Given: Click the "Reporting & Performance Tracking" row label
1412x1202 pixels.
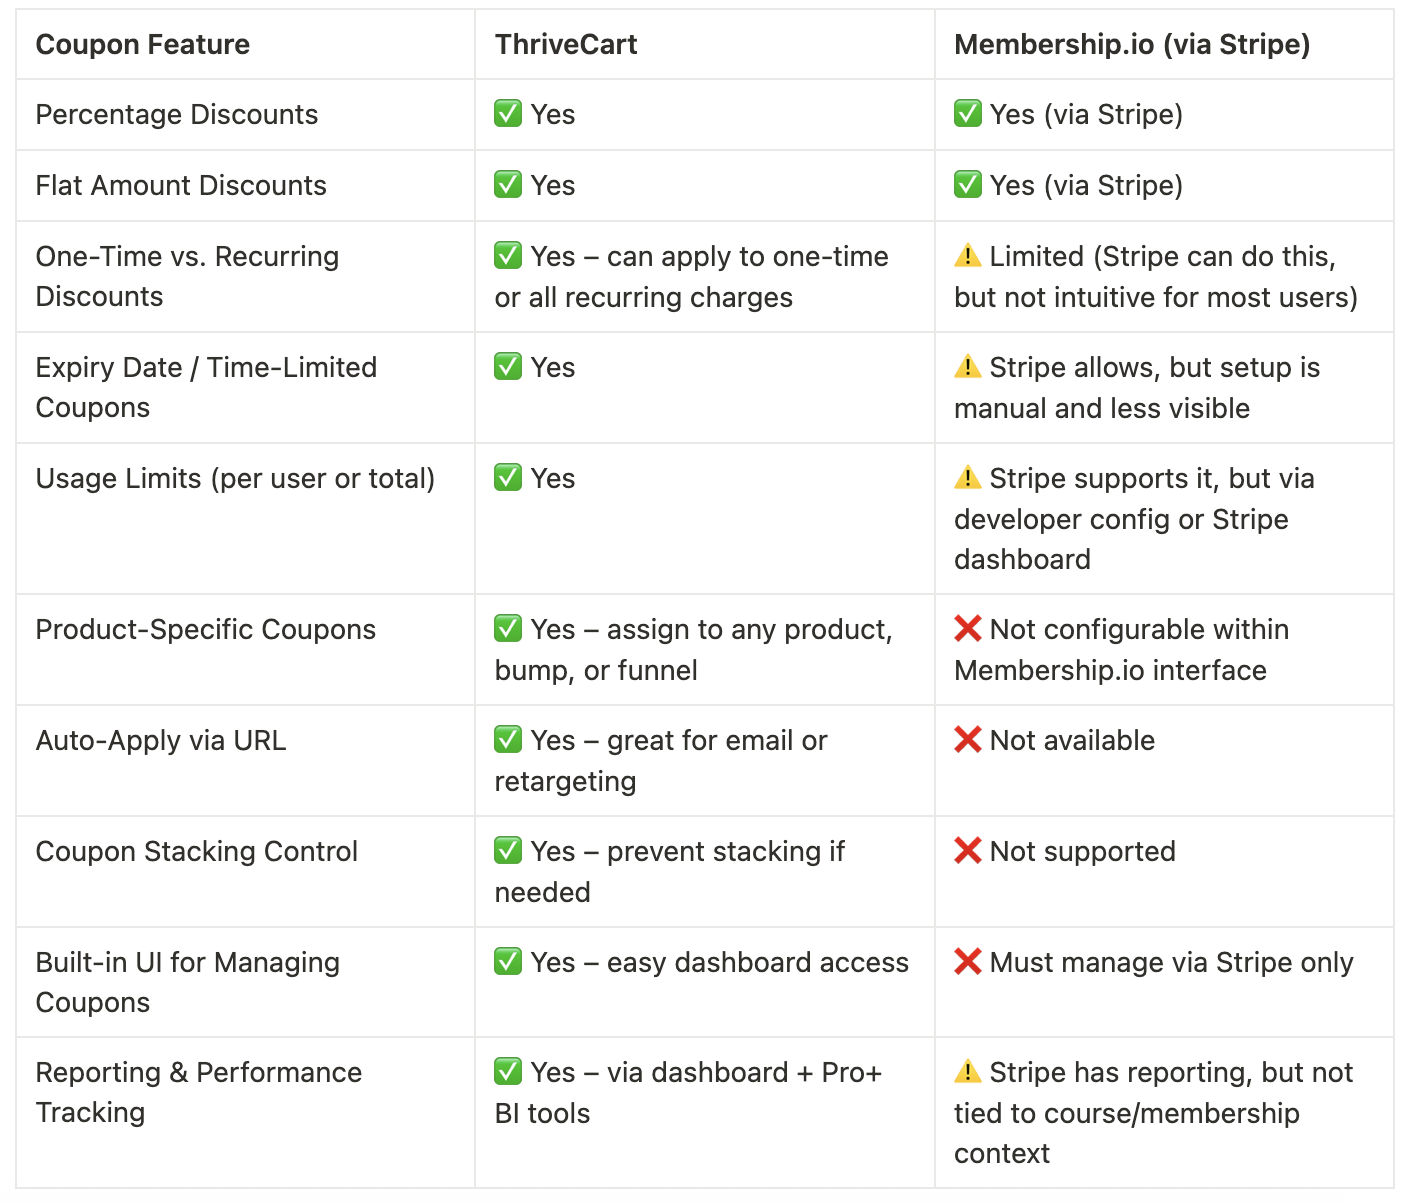Looking at the screenshot, I should (199, 1092).
